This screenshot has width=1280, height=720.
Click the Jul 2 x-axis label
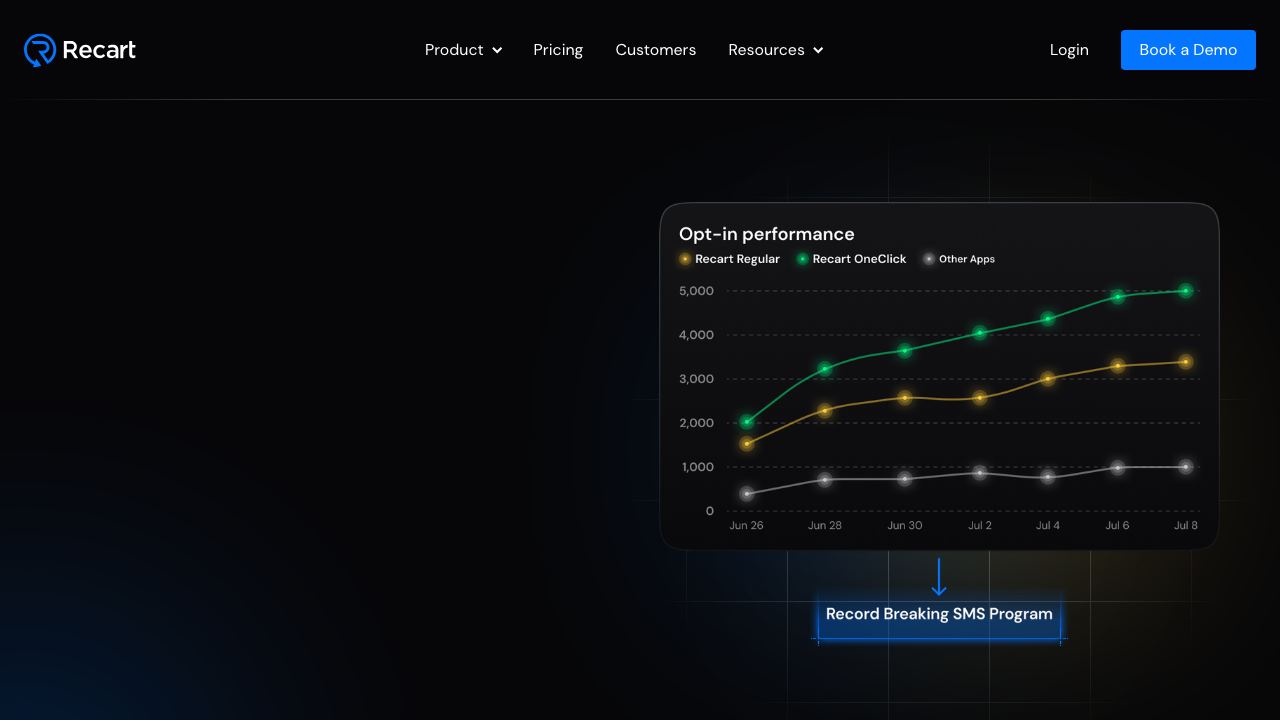(980, 525)
